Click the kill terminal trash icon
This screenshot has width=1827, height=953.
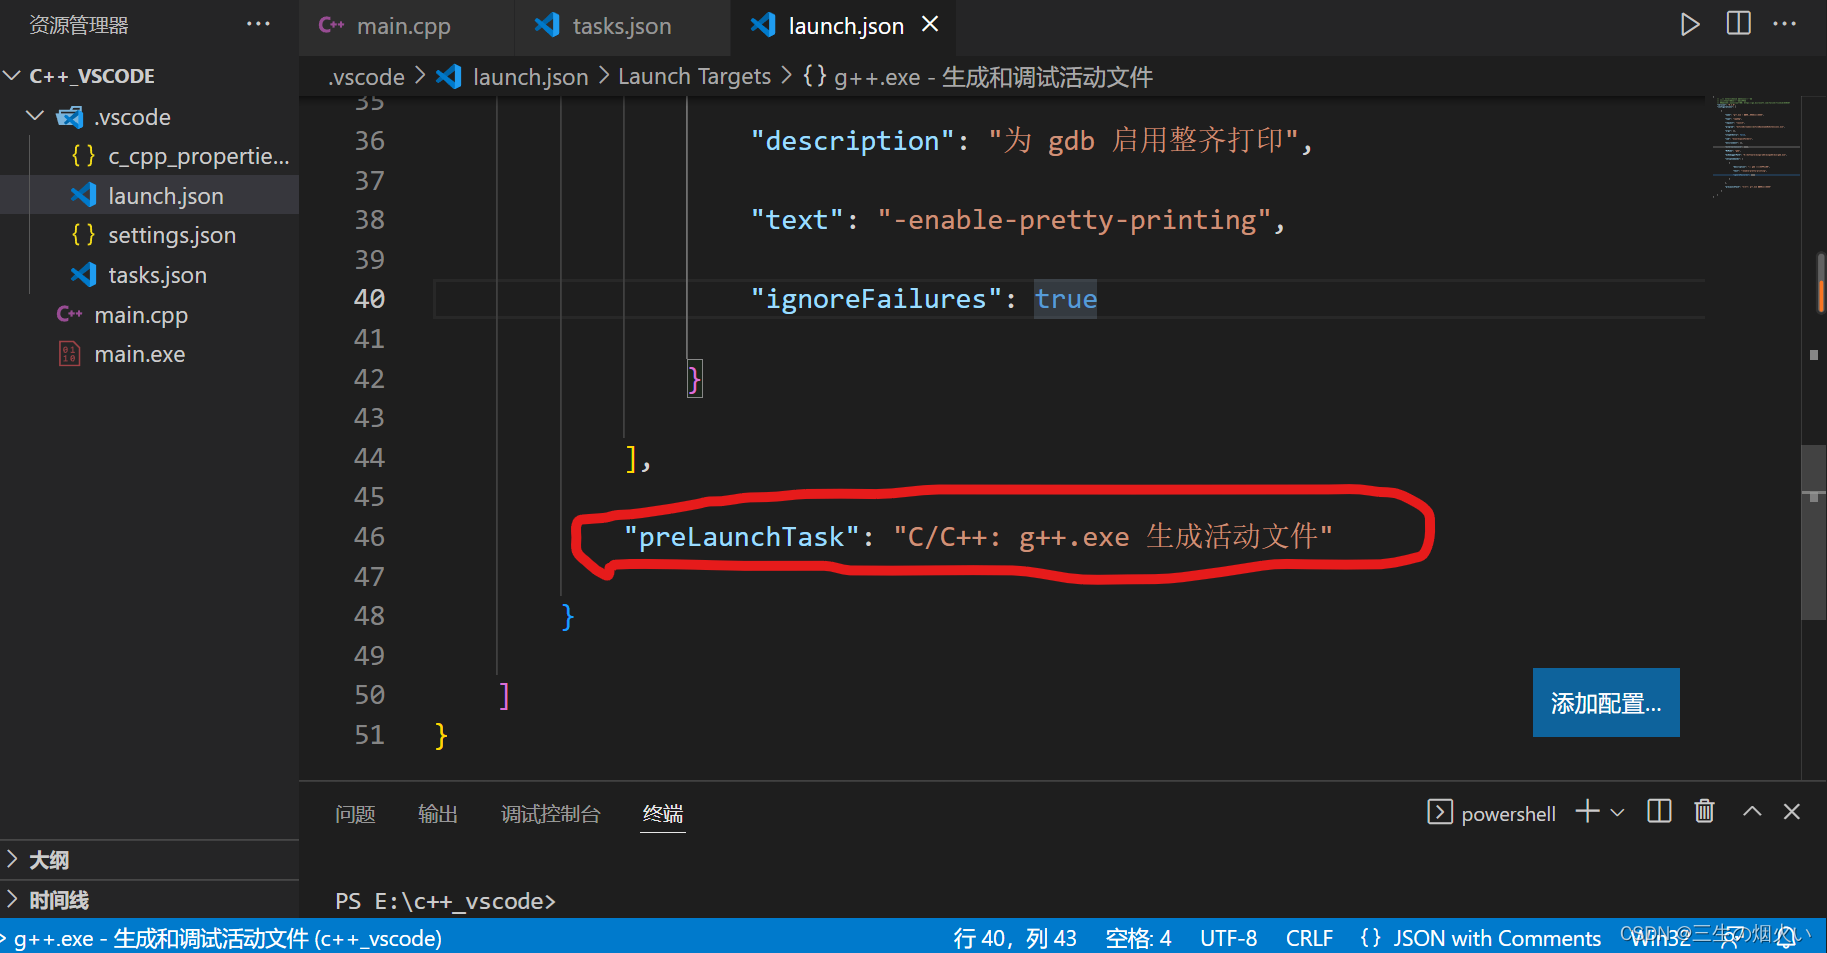[x=1704, y=811]
